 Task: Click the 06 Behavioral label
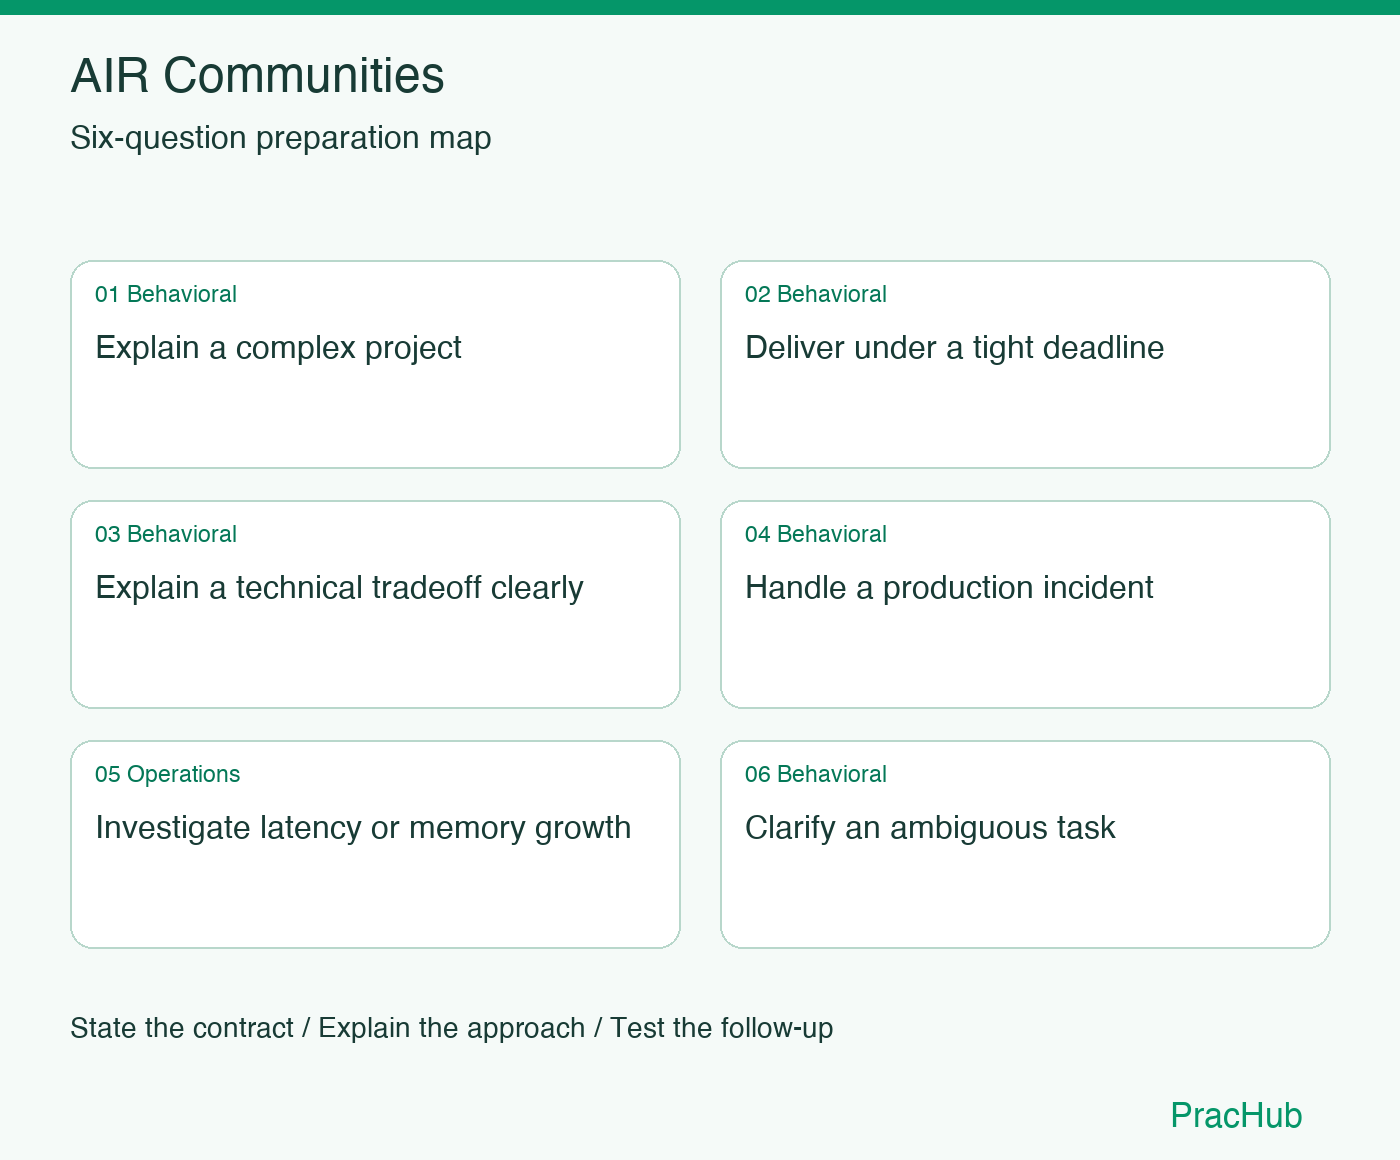click(x=816, y=774)
